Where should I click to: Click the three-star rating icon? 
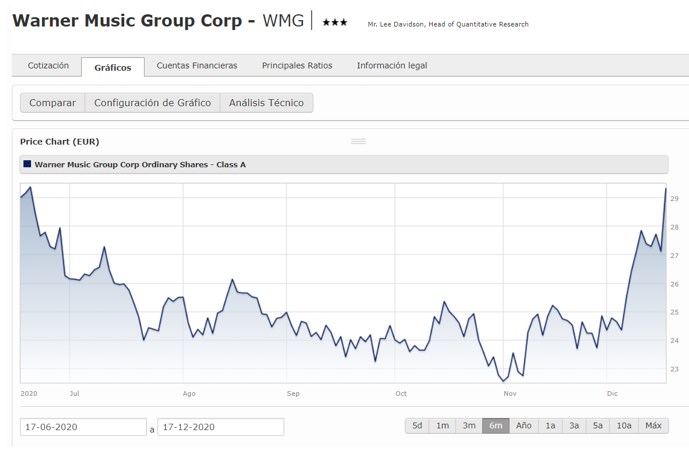tap(335, 22)
